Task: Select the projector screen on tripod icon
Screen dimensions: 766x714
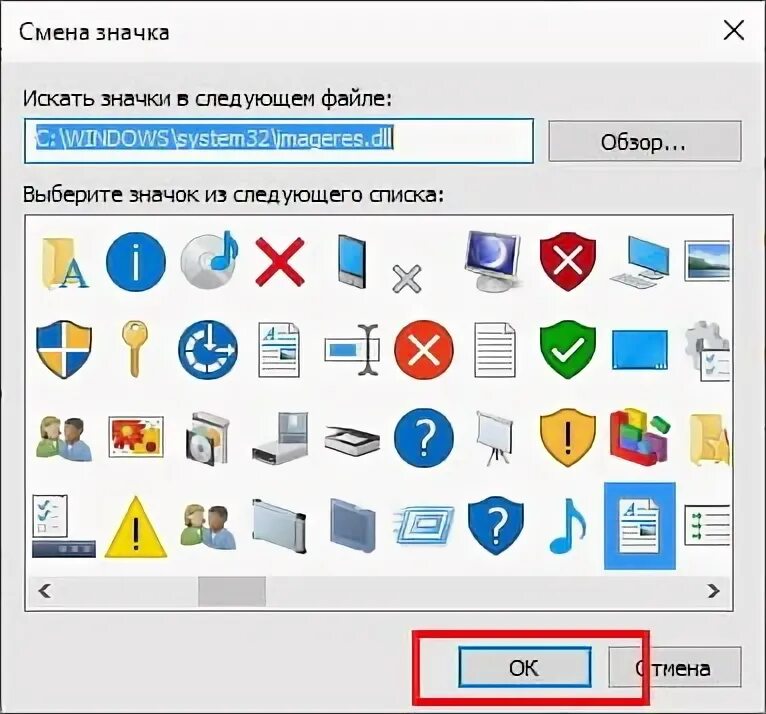Action: click(495, 438)
